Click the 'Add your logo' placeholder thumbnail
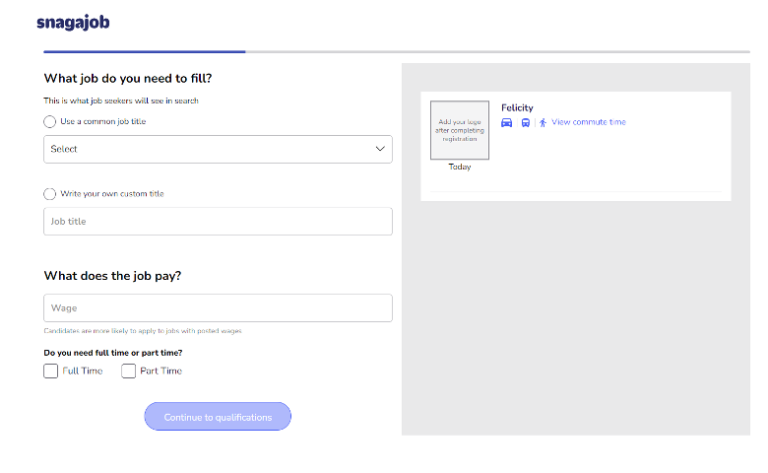 click(459, 130)
